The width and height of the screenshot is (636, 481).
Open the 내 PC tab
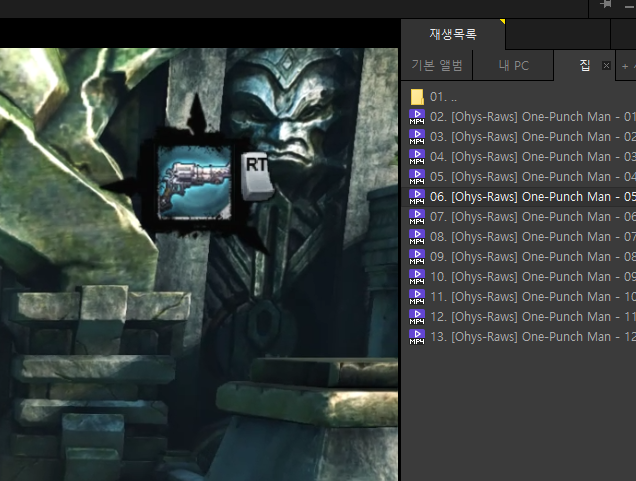click(x=514, y=66)
